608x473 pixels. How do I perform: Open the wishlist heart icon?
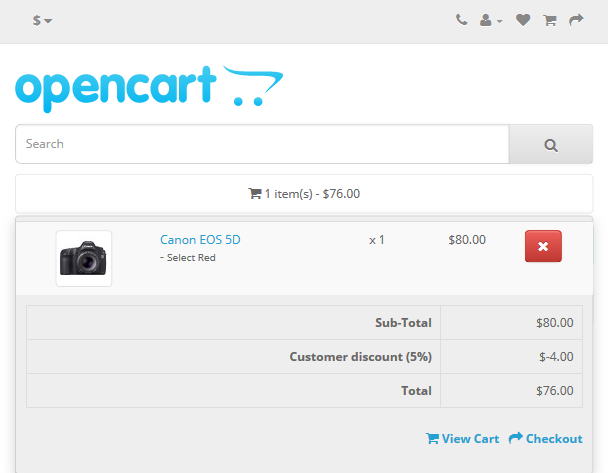coord(523,20)
